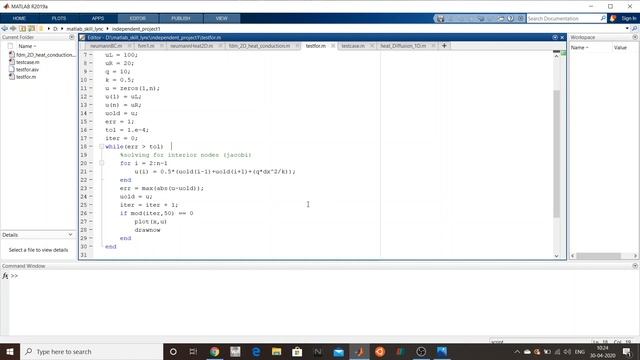Open Task View from the taskbar
Screen dimensions: 640x360
click(x=193, y=351)
